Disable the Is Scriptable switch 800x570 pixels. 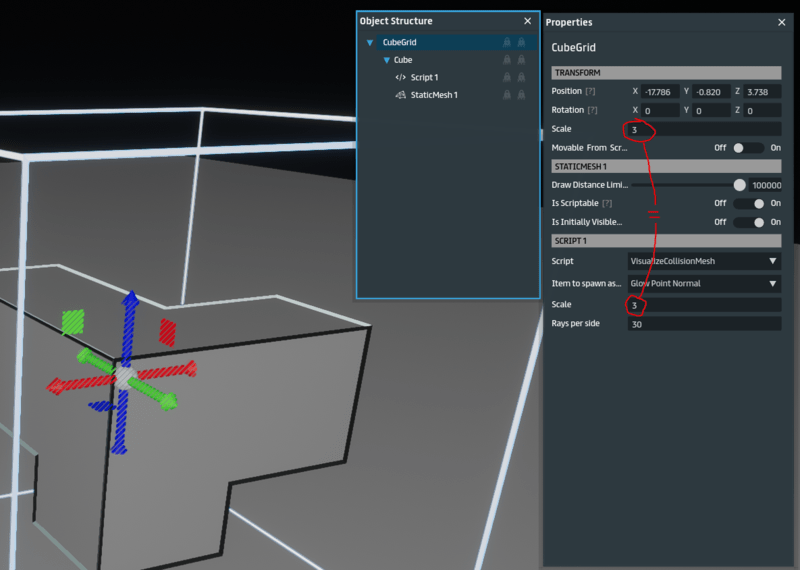(748, 203)
